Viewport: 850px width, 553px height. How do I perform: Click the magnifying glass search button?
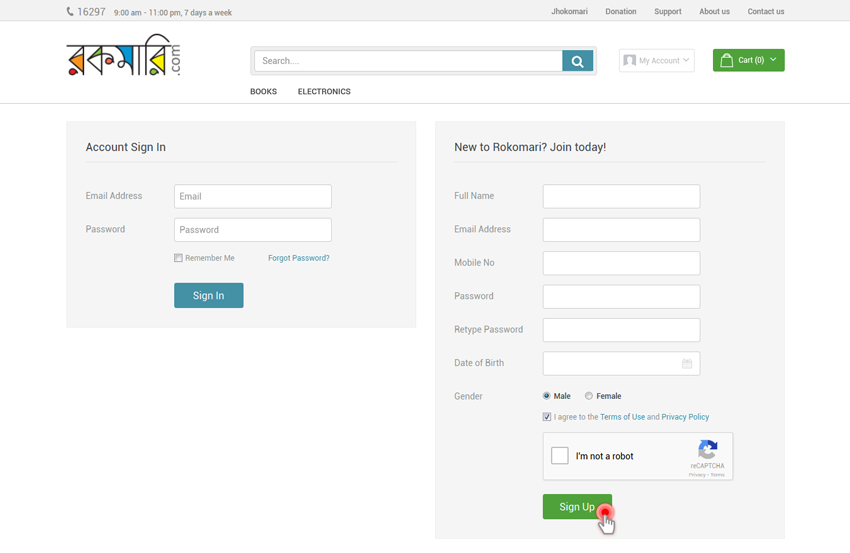coord(577,61)
